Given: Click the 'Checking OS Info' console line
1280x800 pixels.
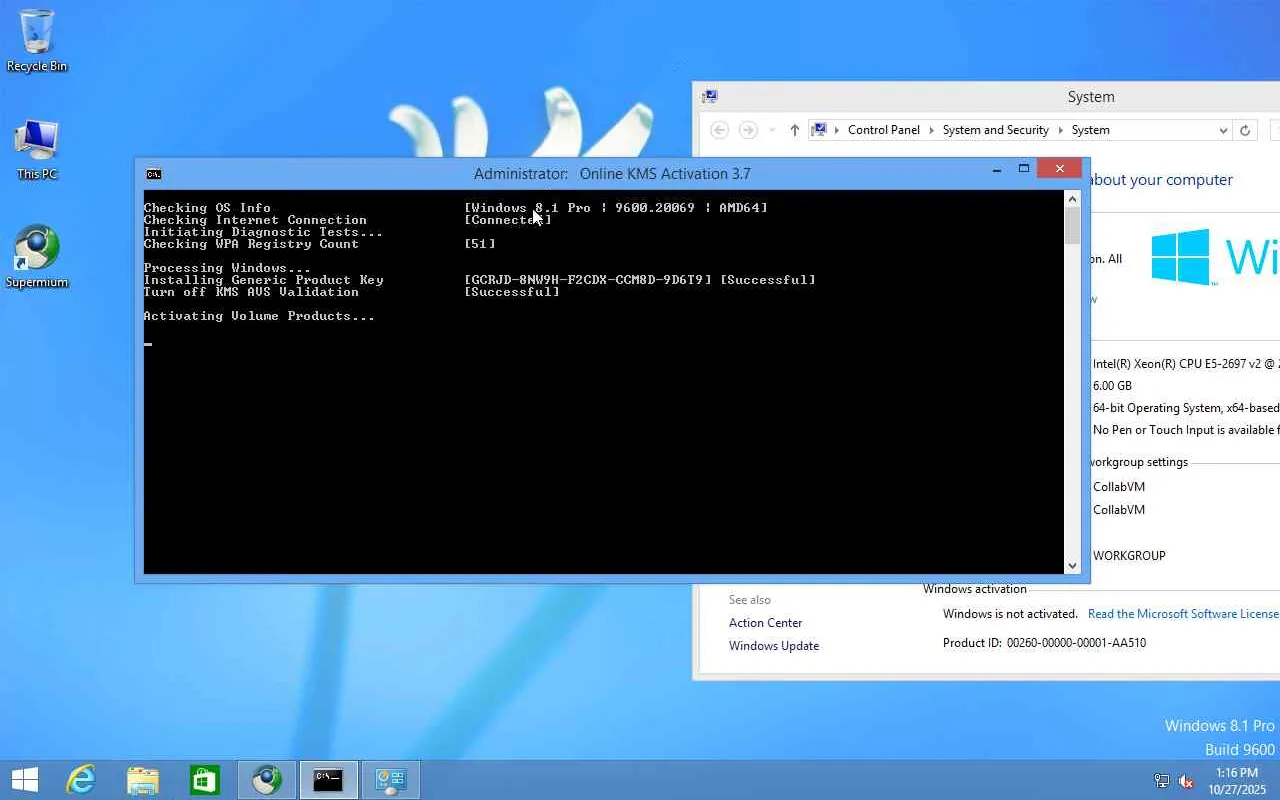Looking at the screenshot, I should click(x=207, y=208).
